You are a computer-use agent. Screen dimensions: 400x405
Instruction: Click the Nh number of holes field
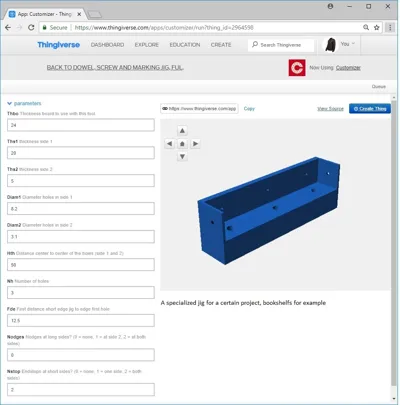[81, 293]
